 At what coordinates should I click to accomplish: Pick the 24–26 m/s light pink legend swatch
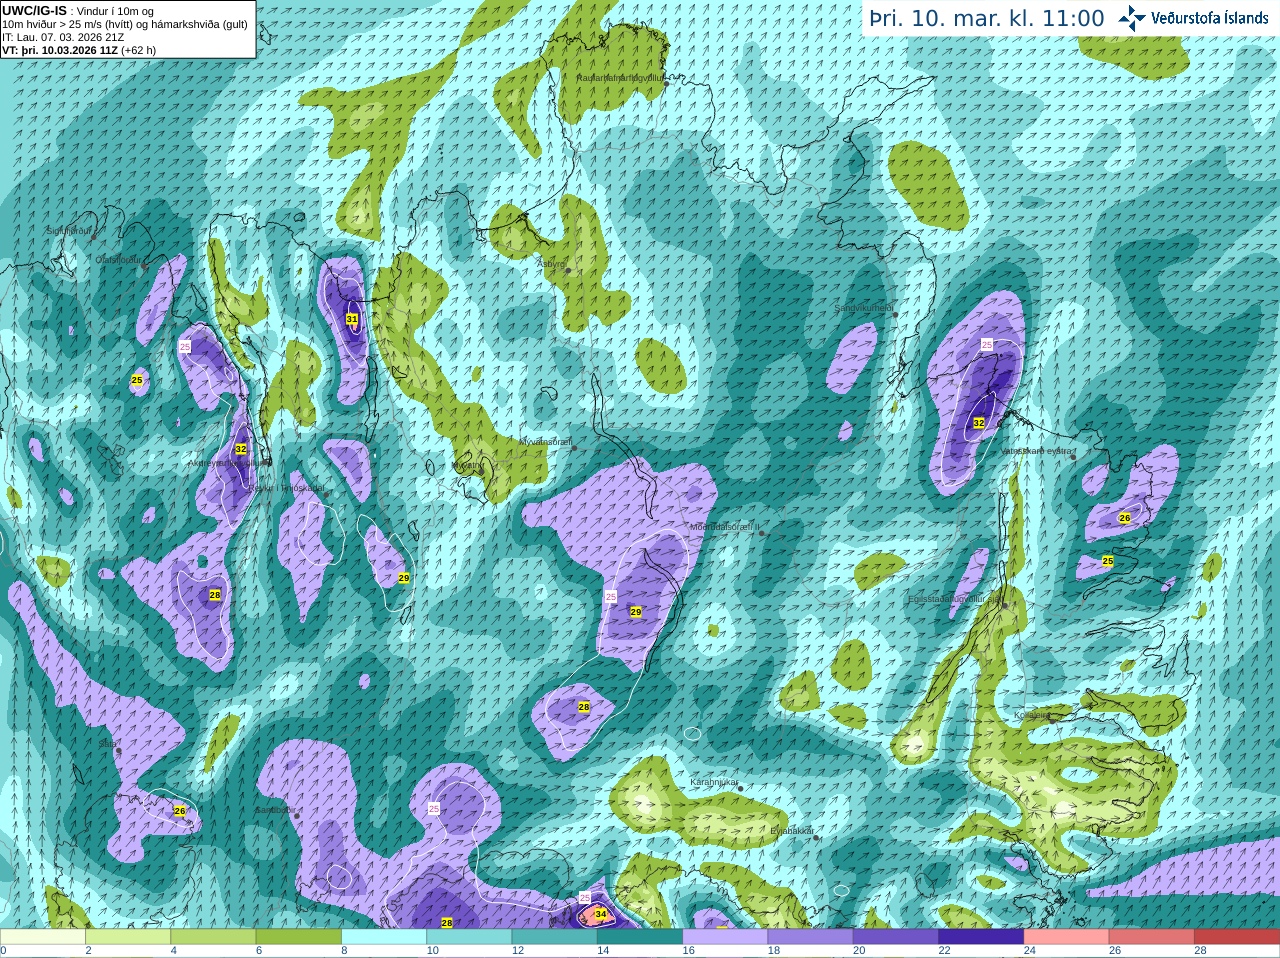pyautogui.click(x=1067, y=937)
